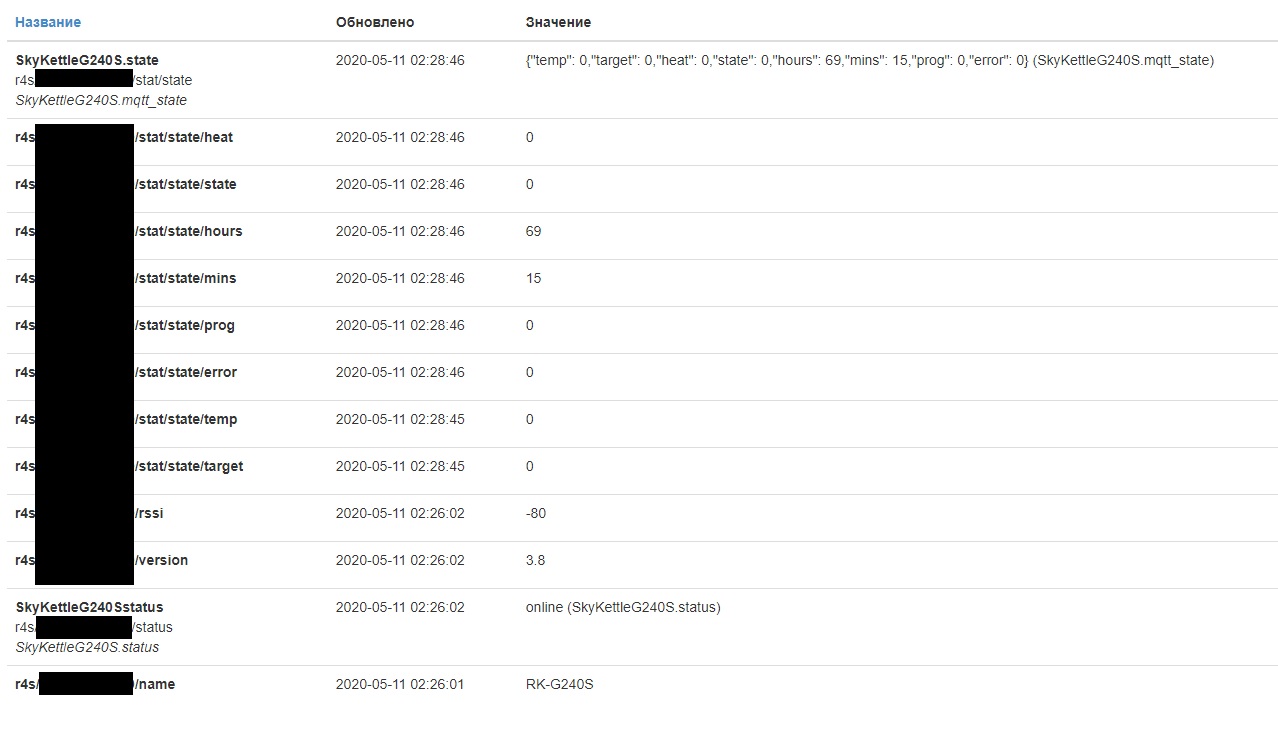Image resolution: width=1278 pixels, height=730 pixels.
Task: Select the /rssi topic row
Action: click(149, 513)
